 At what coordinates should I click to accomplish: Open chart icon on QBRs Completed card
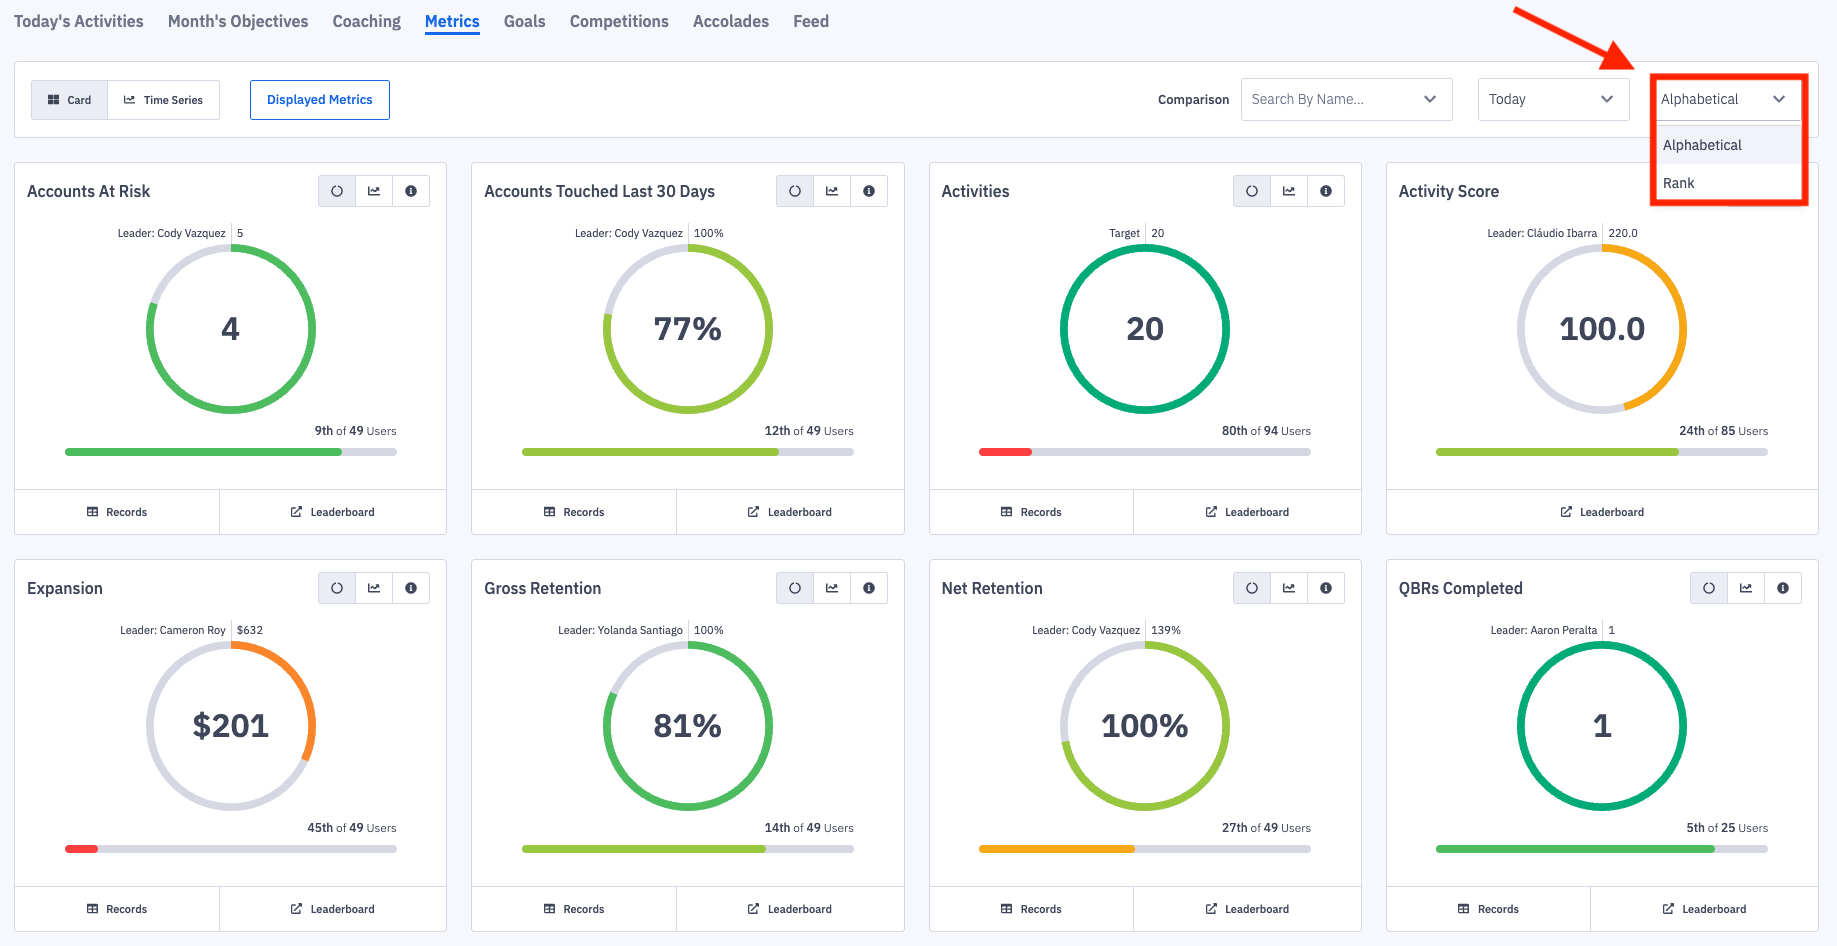point(1746,588)
